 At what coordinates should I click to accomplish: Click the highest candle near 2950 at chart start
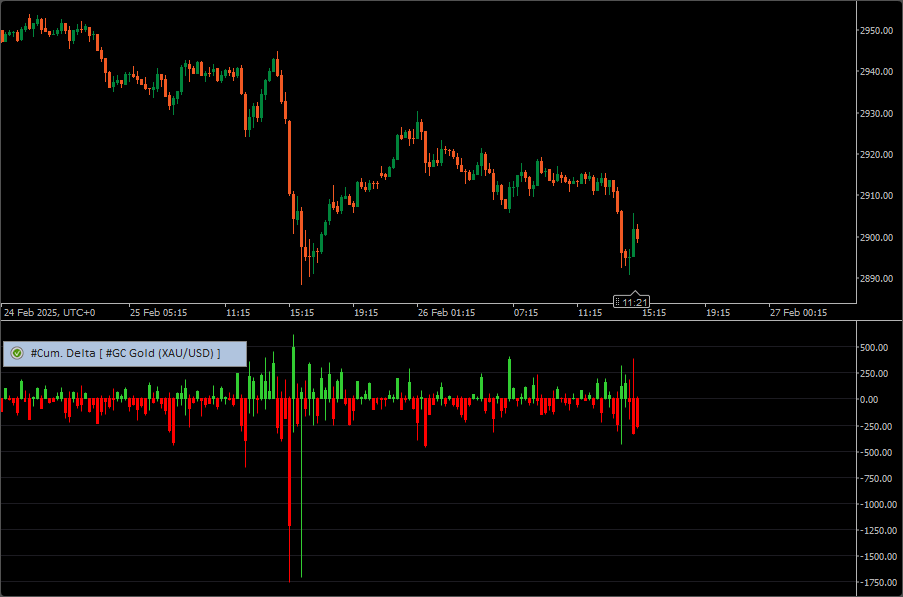pyautogui.click(x=31, y=24)
